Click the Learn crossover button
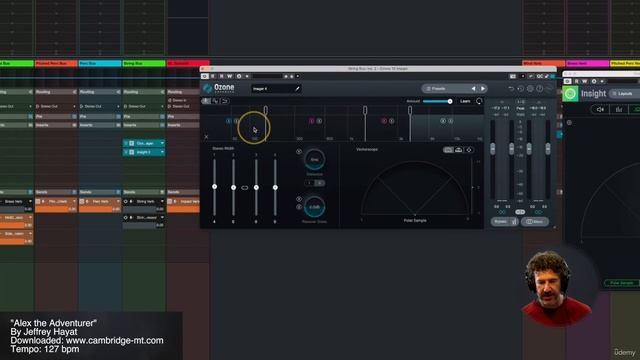The height and width of the screenshot is (360, 640). coord(465,101)
